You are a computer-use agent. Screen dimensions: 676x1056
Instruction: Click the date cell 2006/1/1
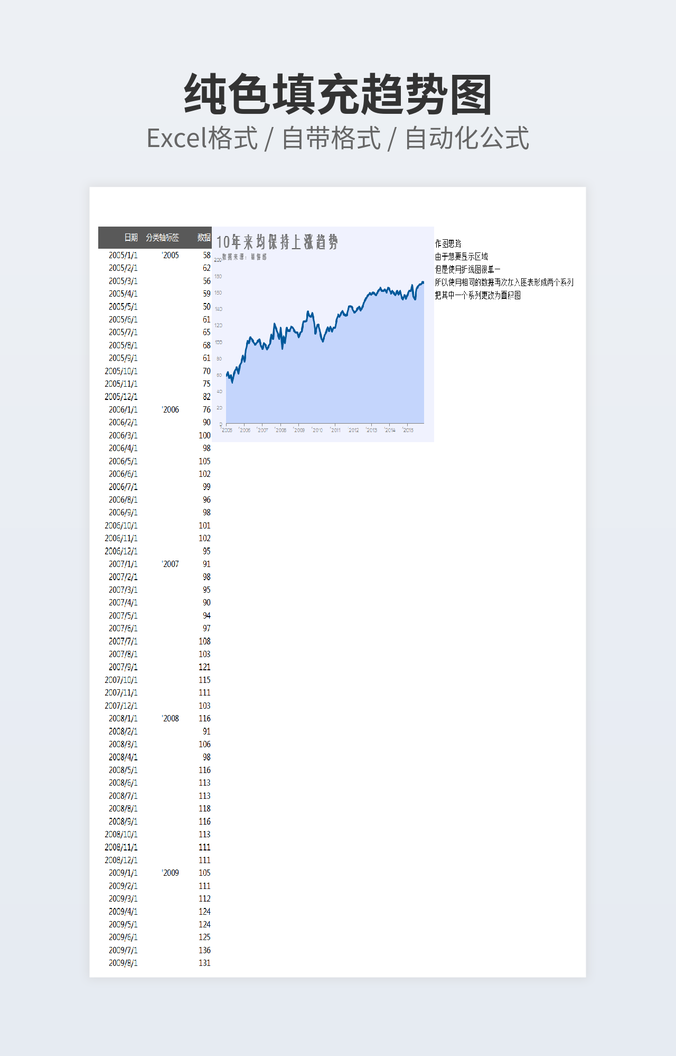tap(123, 410)
